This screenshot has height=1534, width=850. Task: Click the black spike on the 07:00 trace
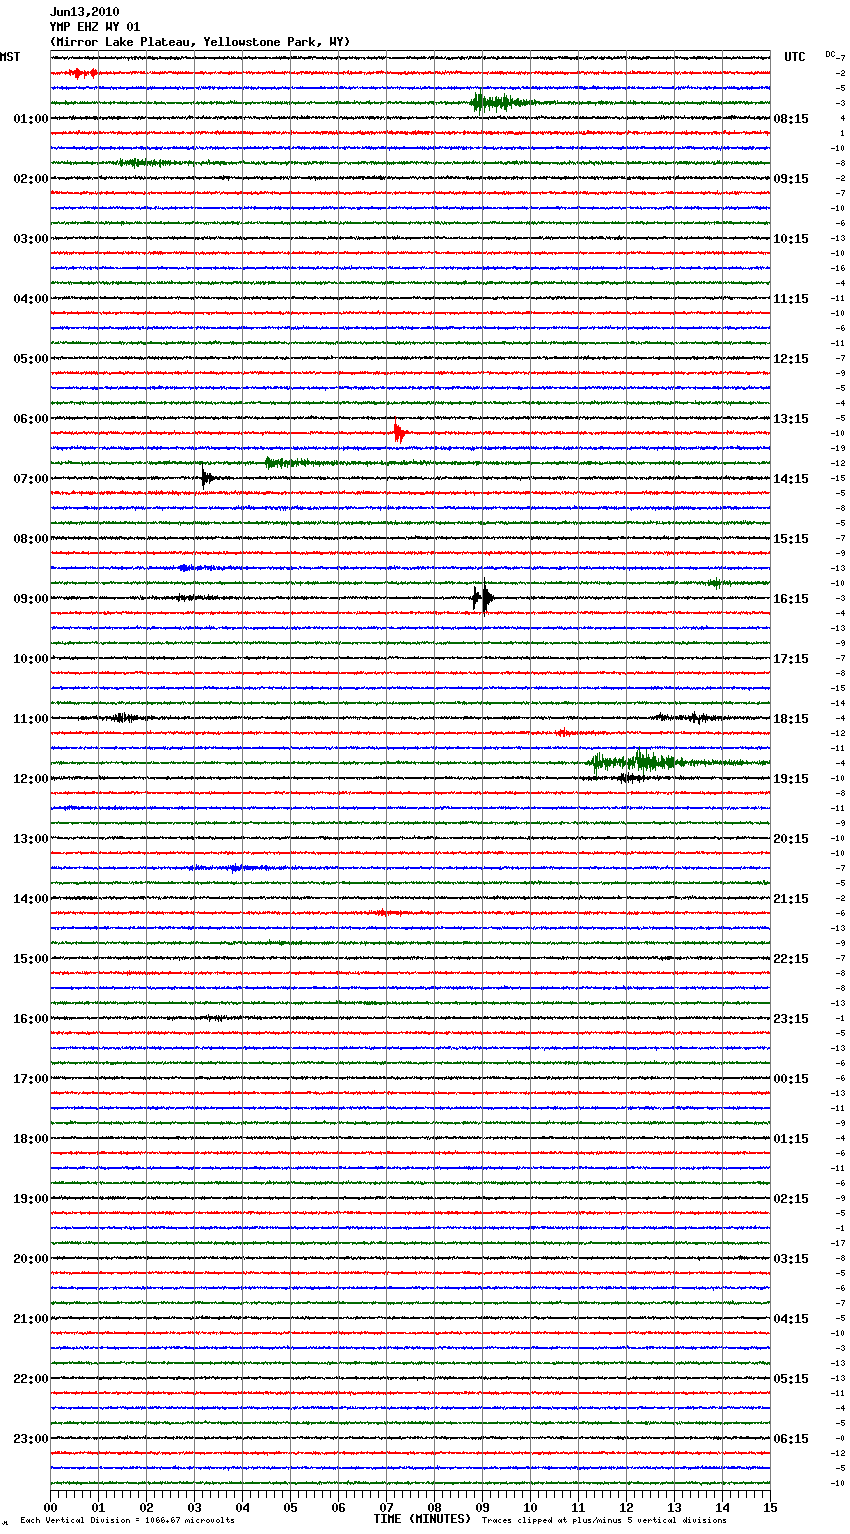click(205, 478)
